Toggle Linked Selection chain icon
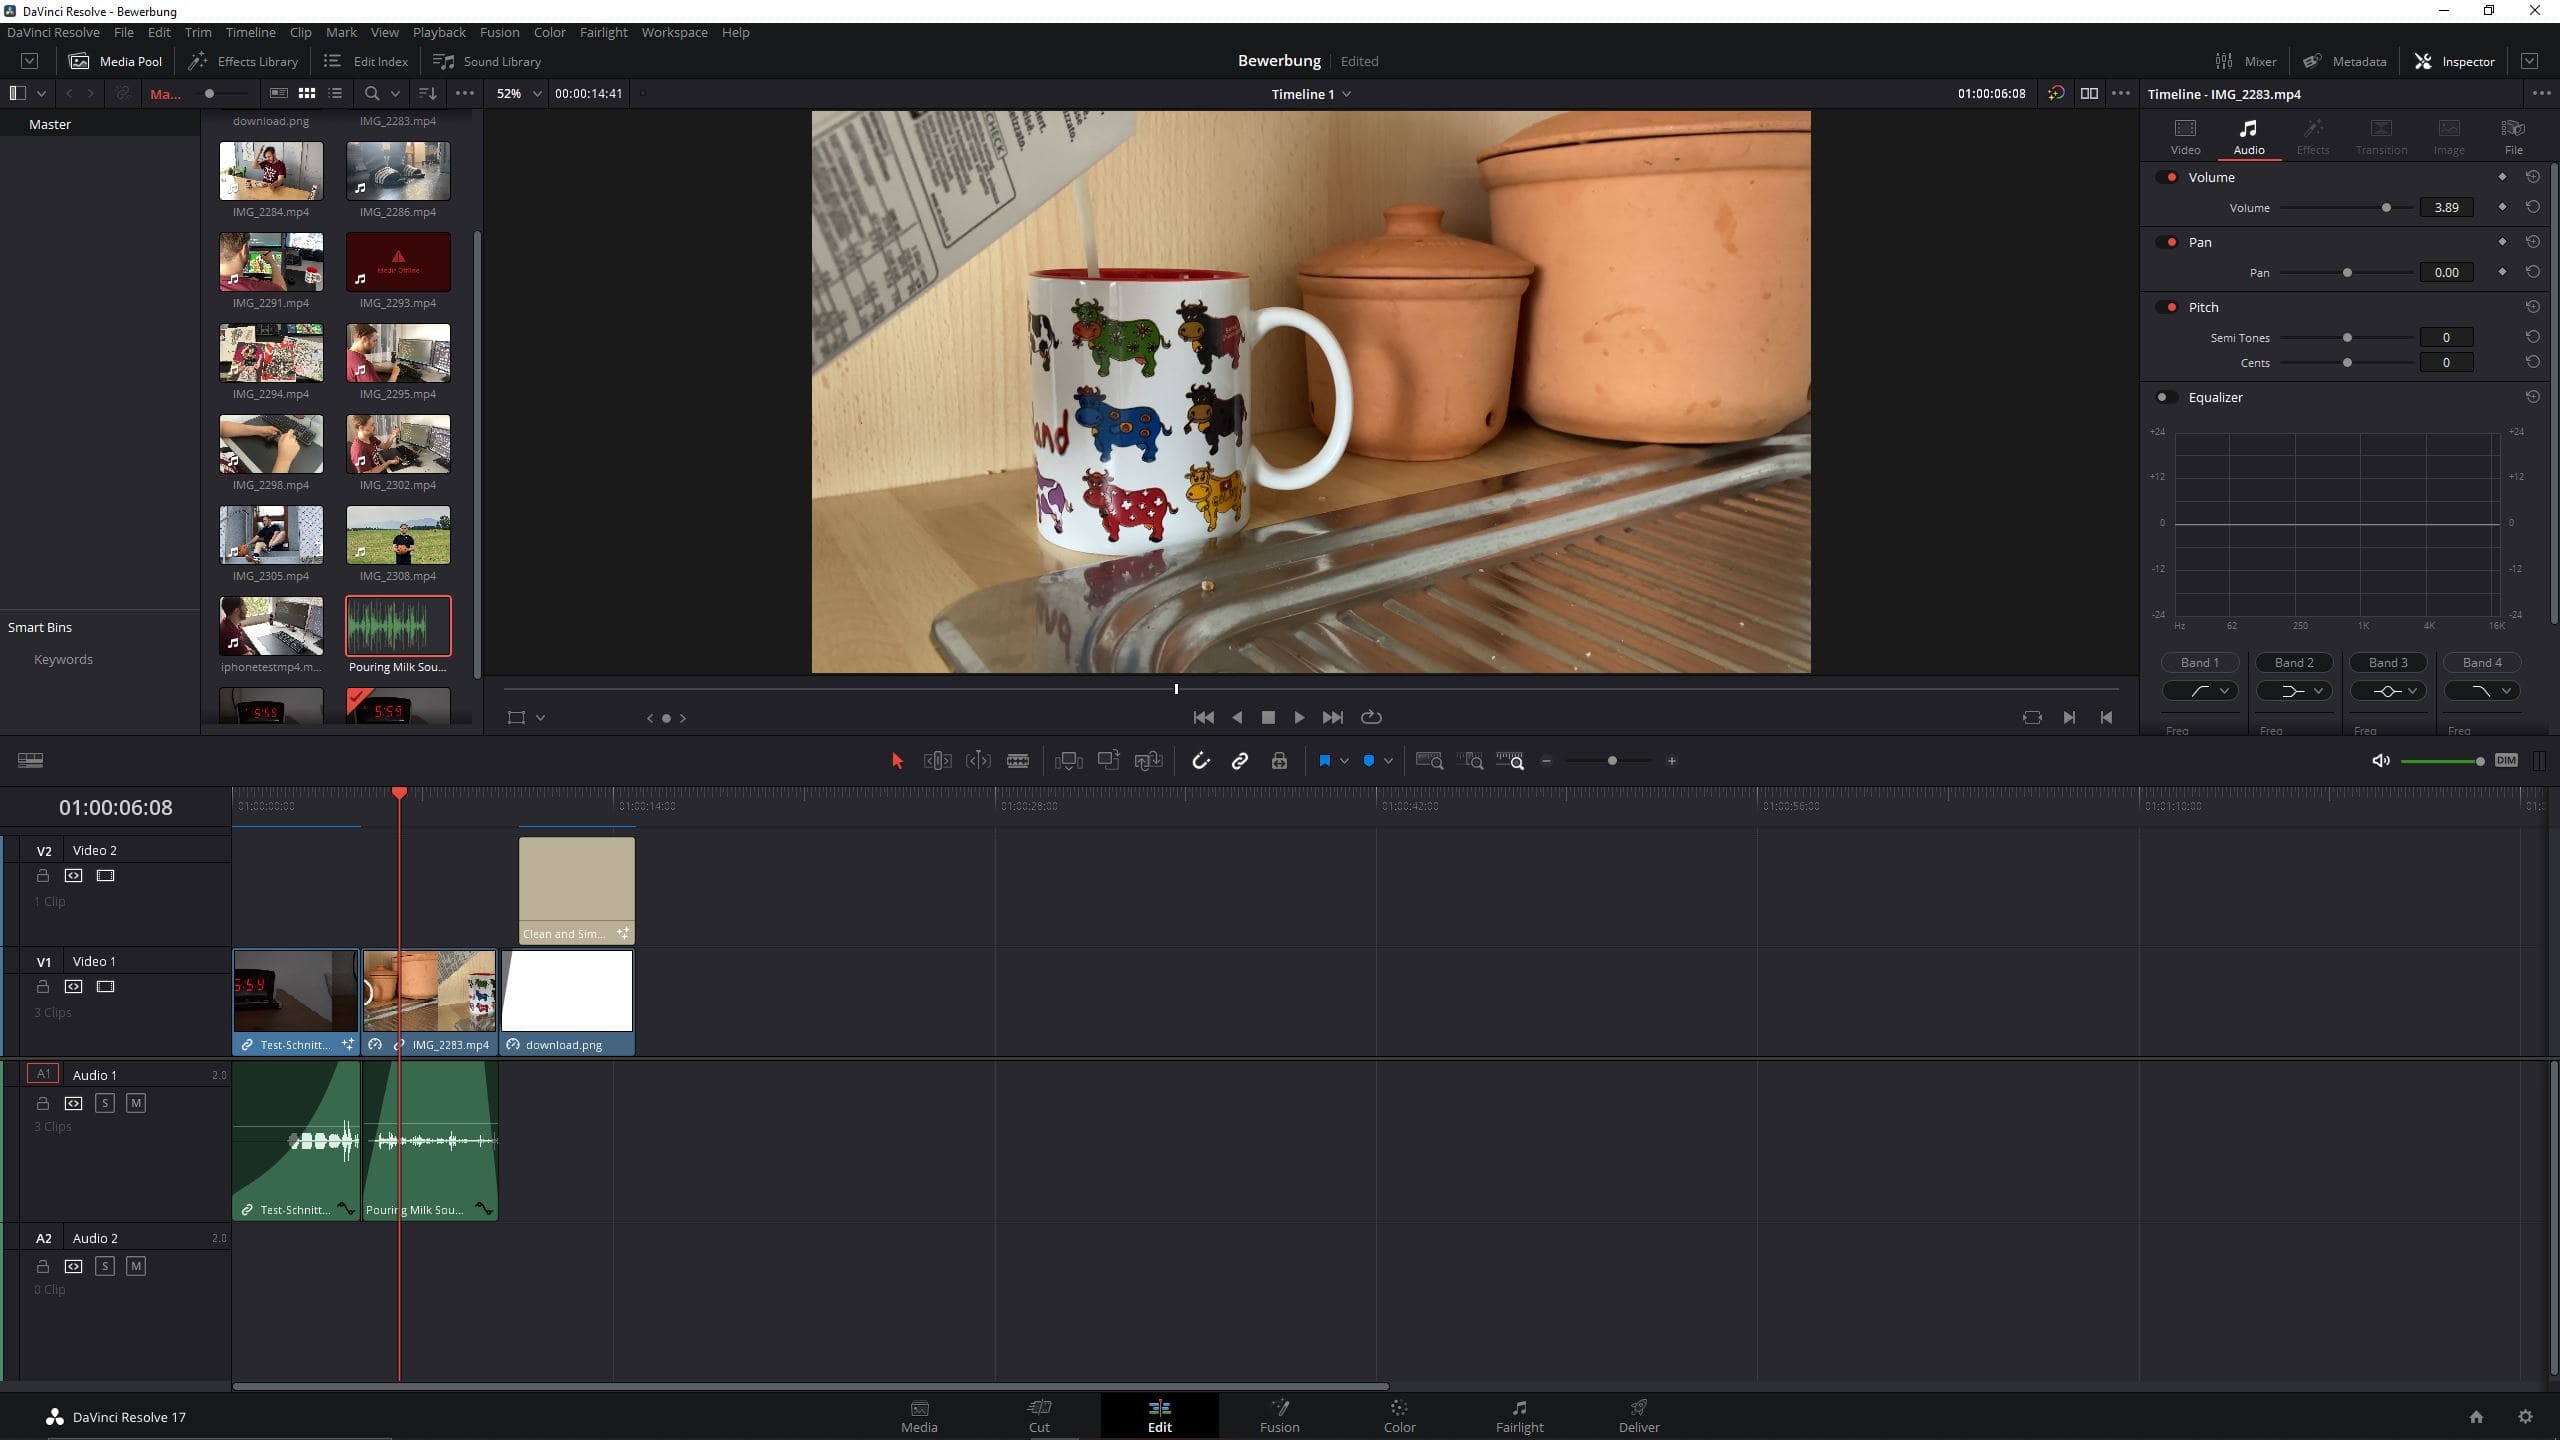Image resolution: width=2560 pixels, height=1440 pixels. tap(1240, 761)
